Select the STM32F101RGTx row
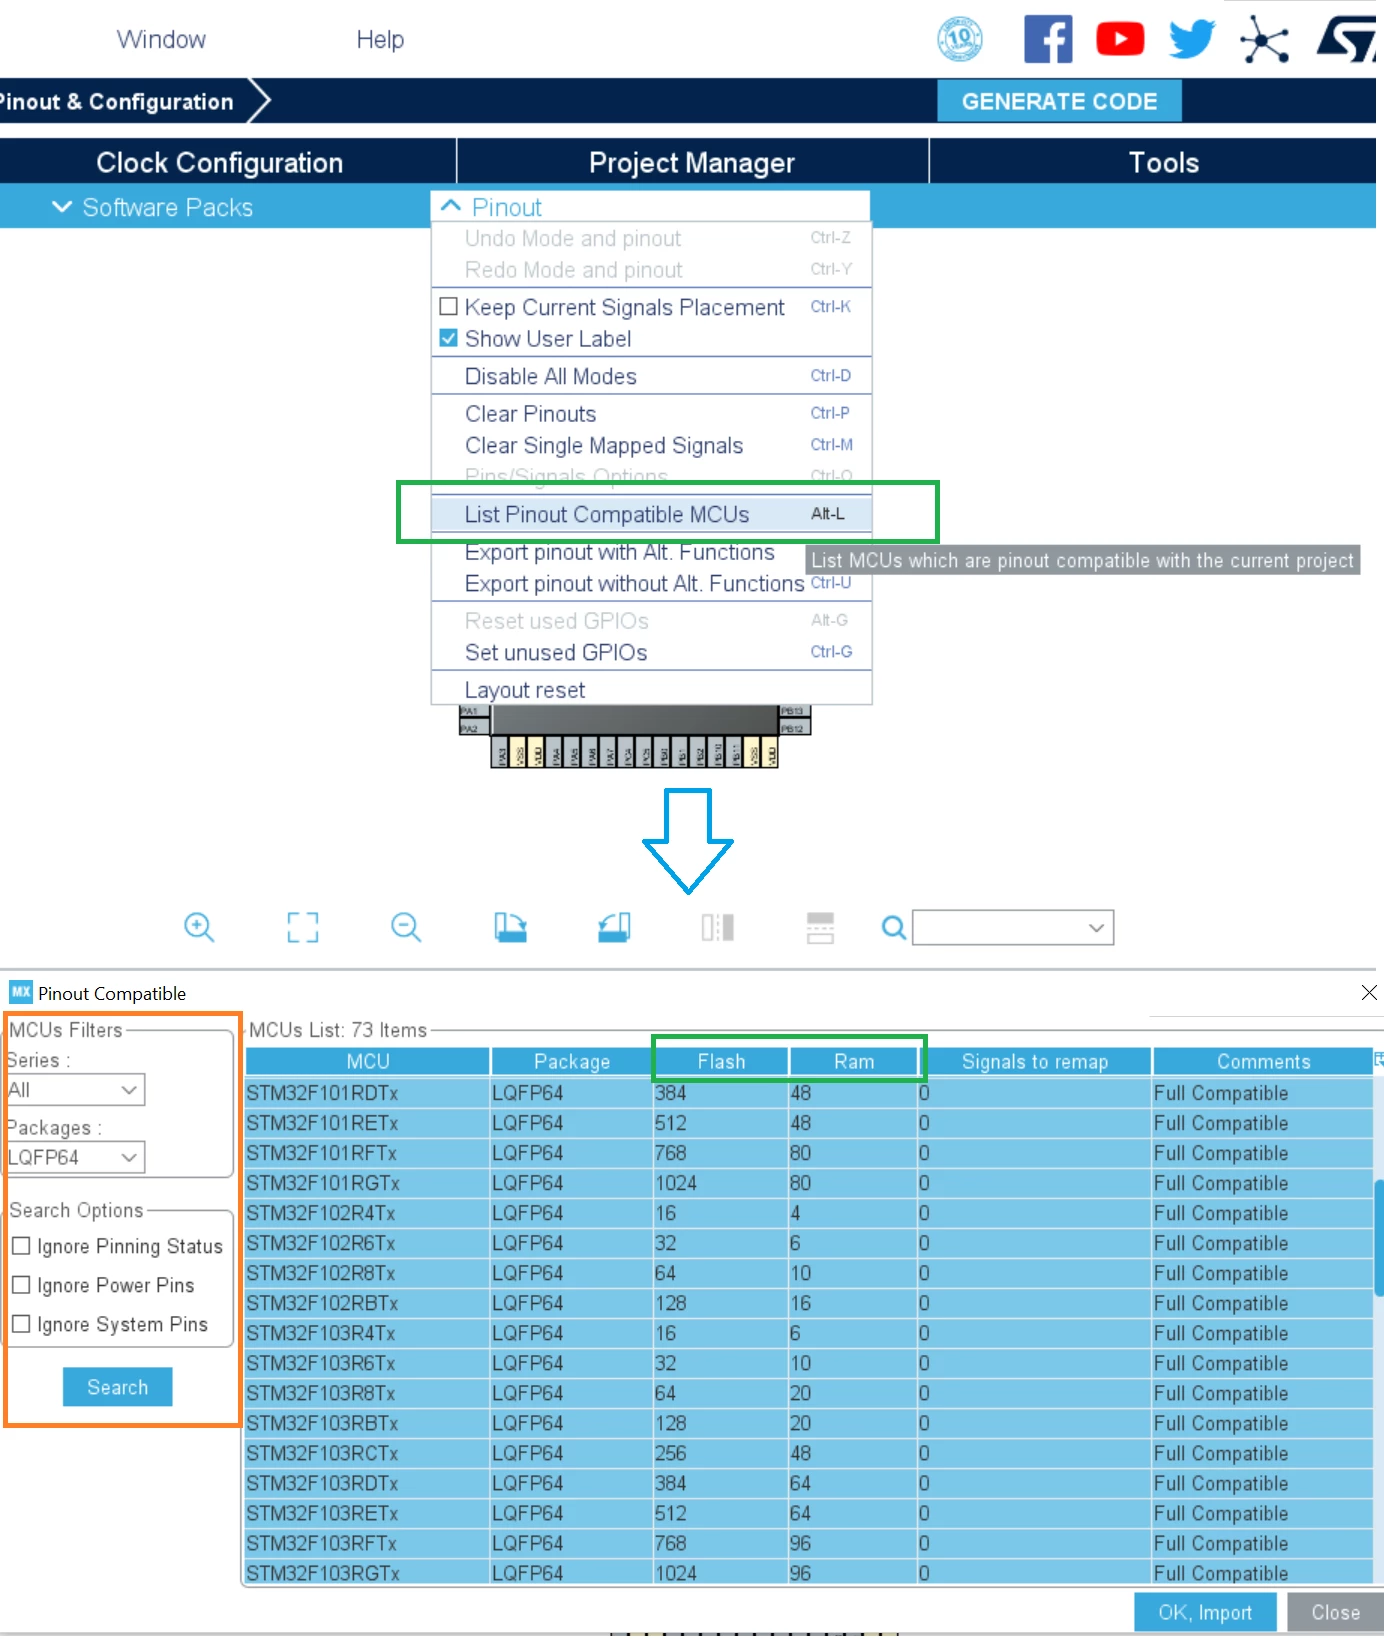The width and height of the screenshot is (1384, 1639). (809, 1183)
